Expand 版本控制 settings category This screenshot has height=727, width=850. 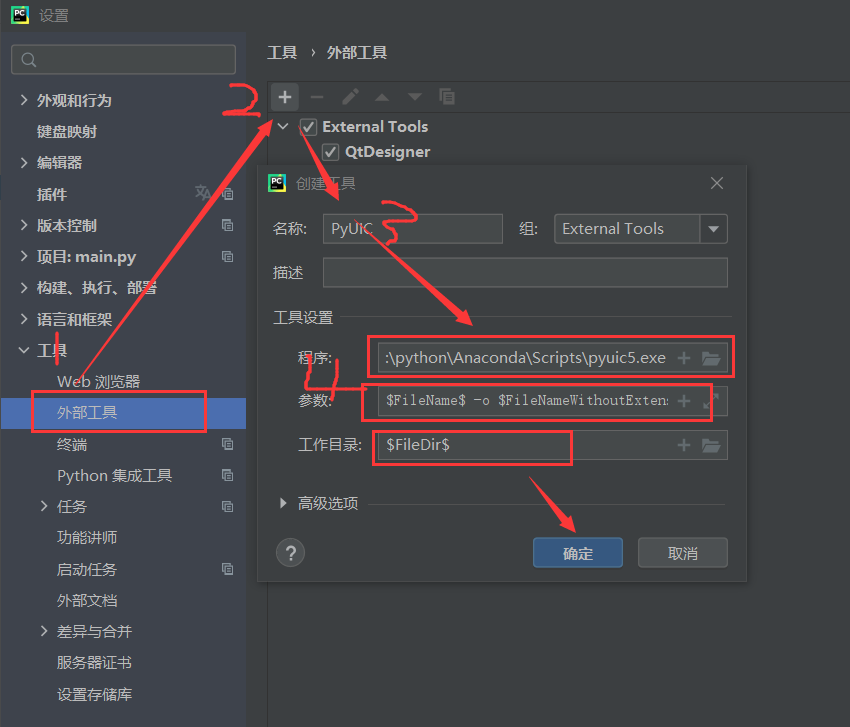(x=23, y=225)
